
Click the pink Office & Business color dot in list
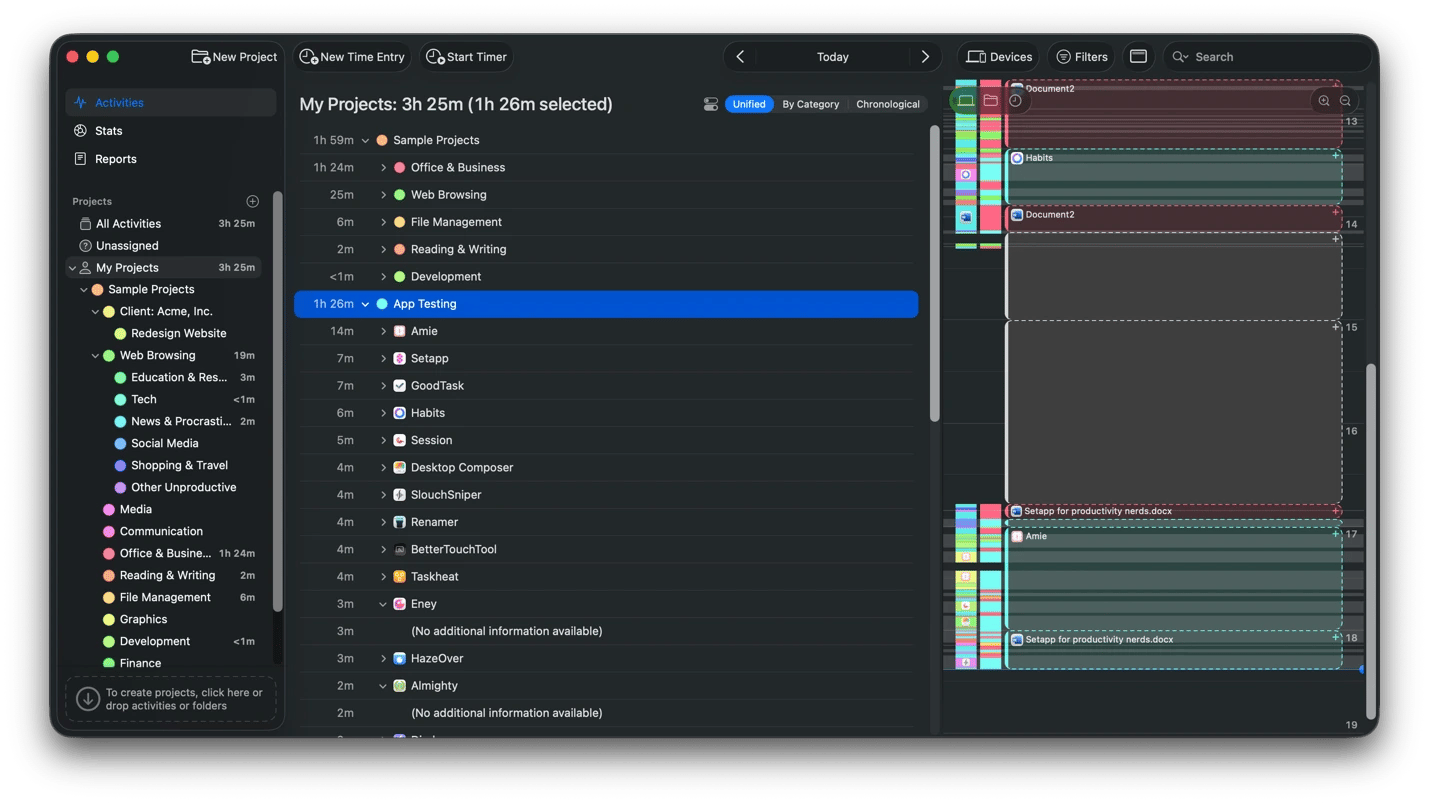click(399, 167)
